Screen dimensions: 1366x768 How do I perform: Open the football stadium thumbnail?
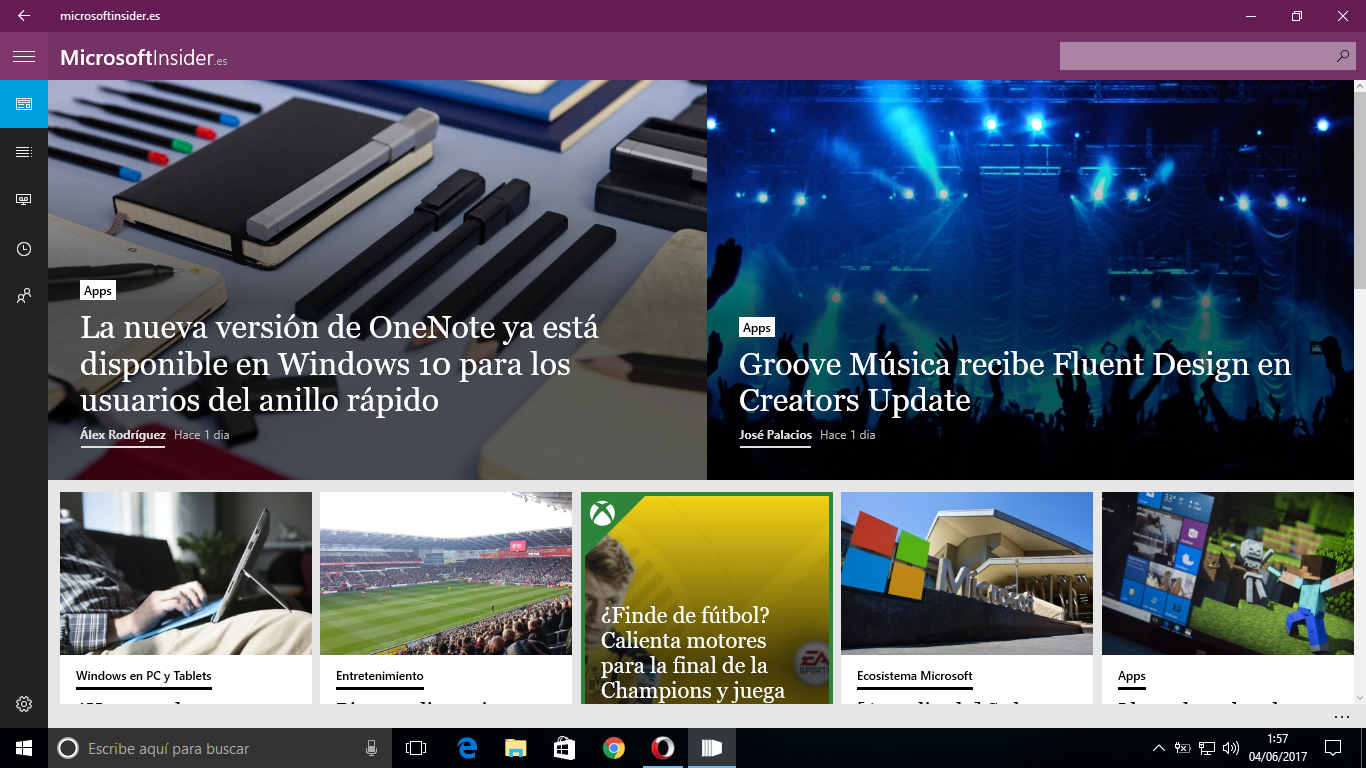446,573
